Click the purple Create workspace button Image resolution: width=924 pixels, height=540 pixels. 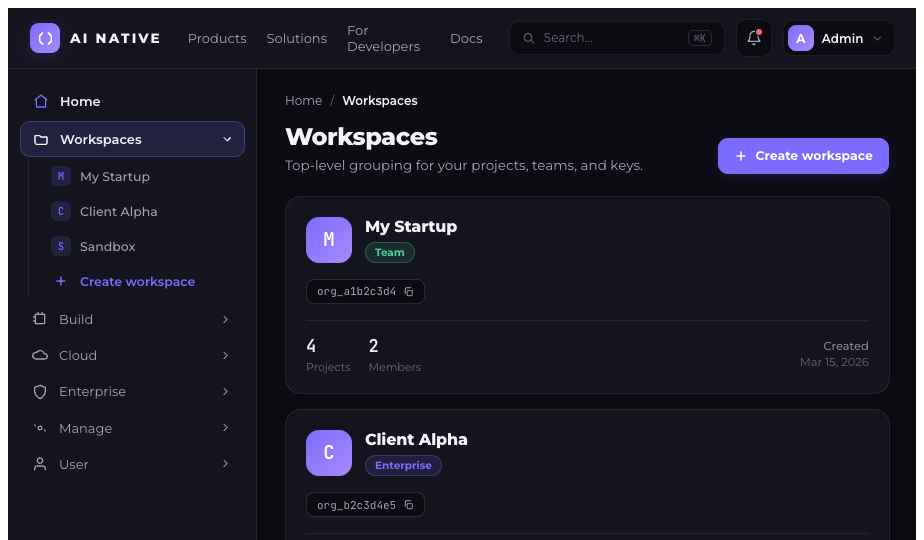(x=803, y=156)
